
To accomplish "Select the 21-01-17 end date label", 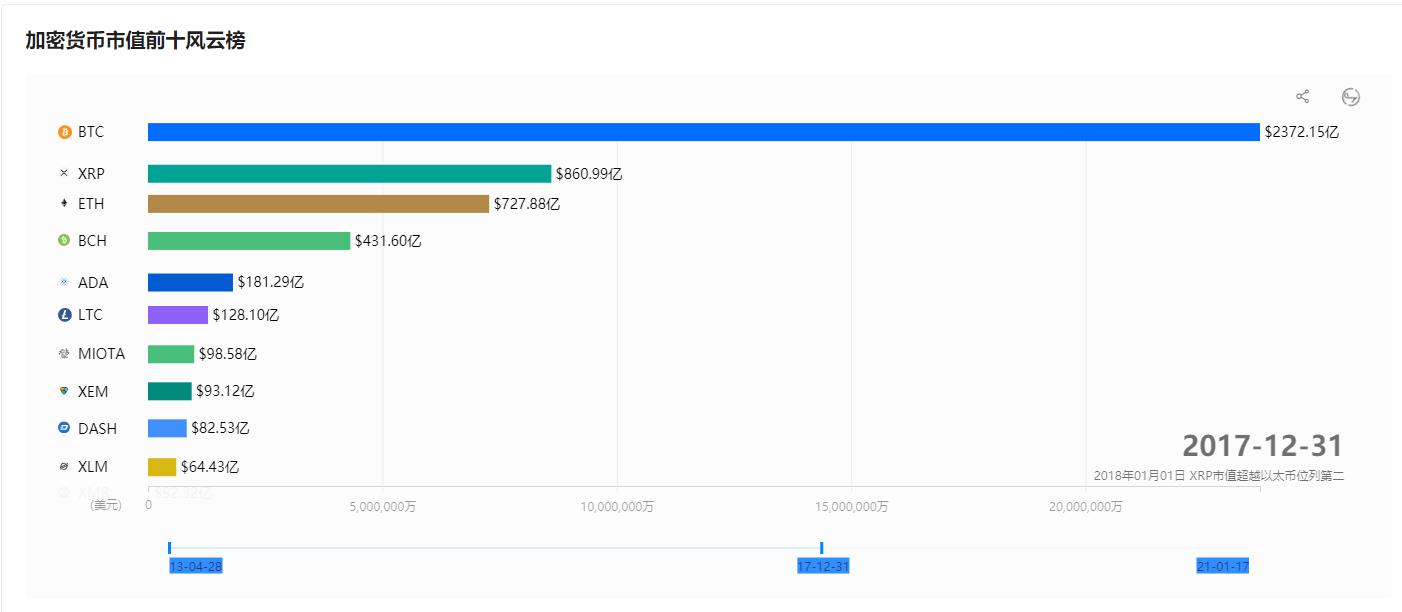I will click(x=1222, y=567).
